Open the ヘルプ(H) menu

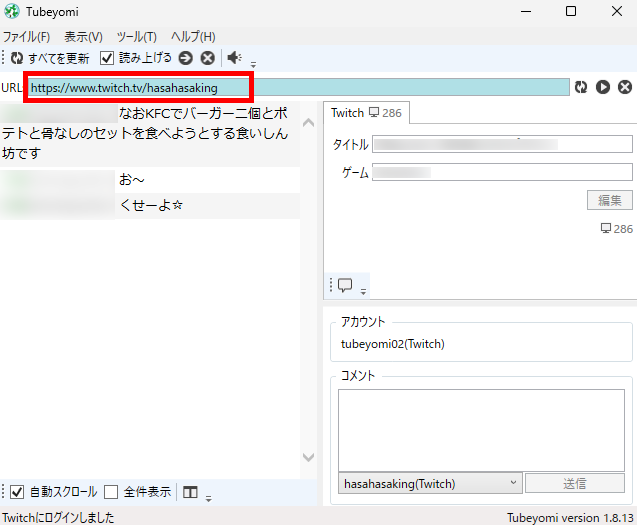[x=193, y=37]
